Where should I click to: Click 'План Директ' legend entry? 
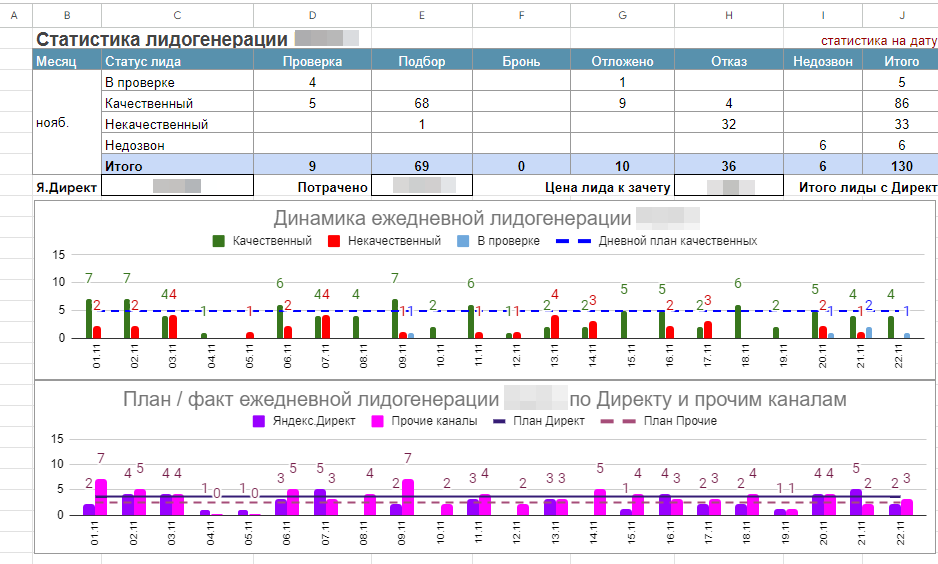pos(538,421)
